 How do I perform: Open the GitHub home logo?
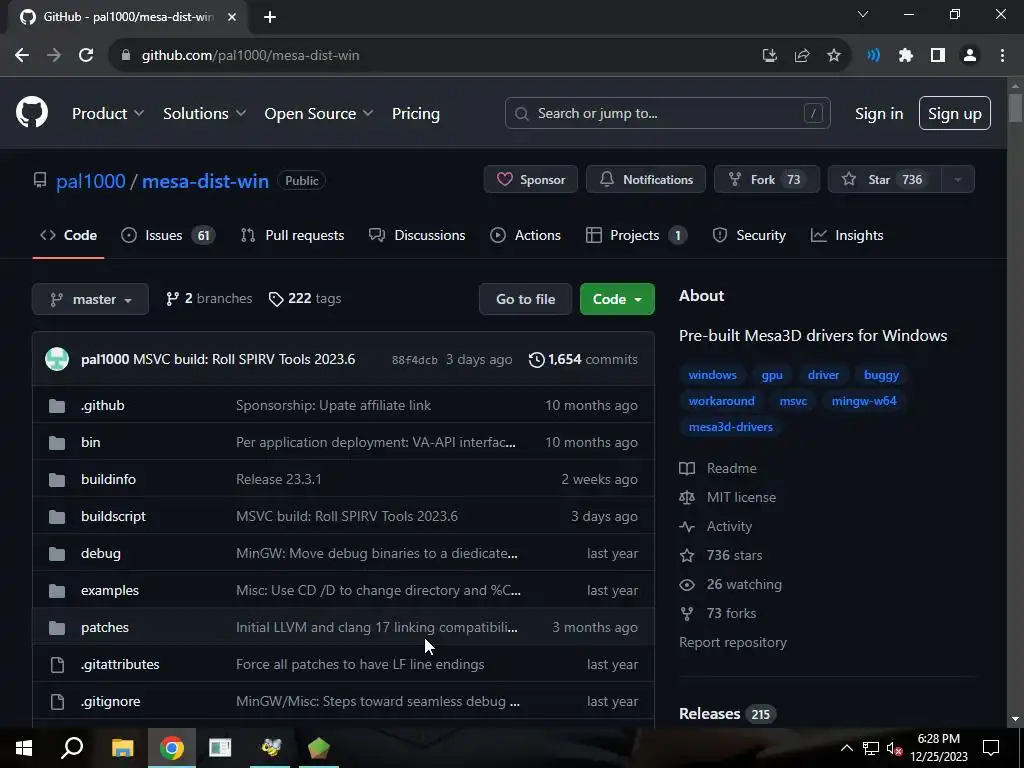[32, 112]
